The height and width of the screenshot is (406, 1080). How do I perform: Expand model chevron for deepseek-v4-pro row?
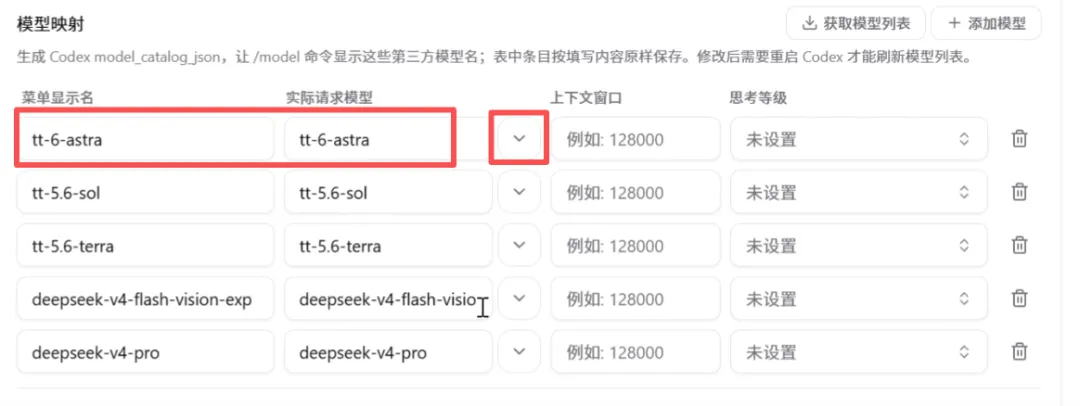pyautogui.click(x=519, y=352)
